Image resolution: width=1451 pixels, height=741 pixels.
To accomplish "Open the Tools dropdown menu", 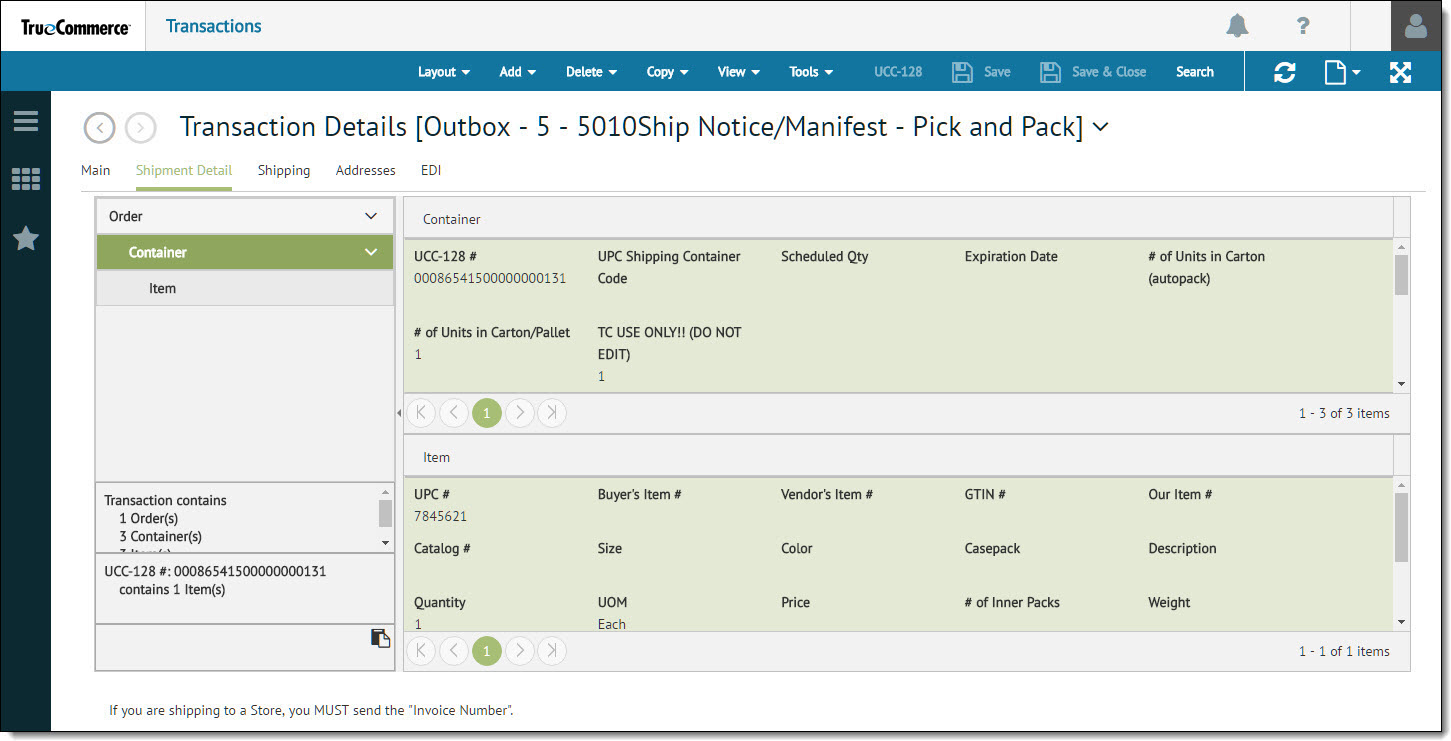I will pos(811,72).
